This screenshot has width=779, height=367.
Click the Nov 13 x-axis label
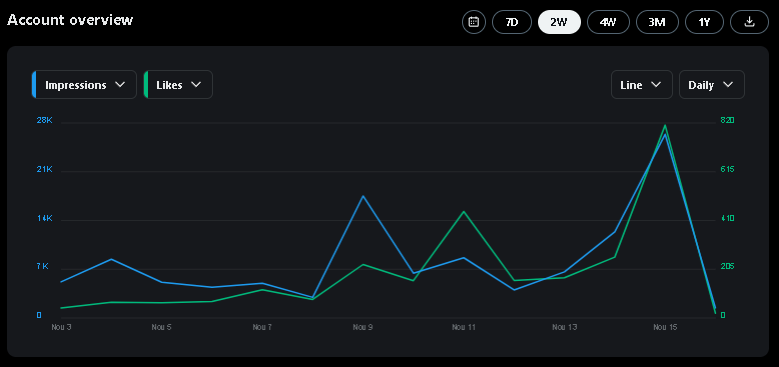click(x=565, y=327)
